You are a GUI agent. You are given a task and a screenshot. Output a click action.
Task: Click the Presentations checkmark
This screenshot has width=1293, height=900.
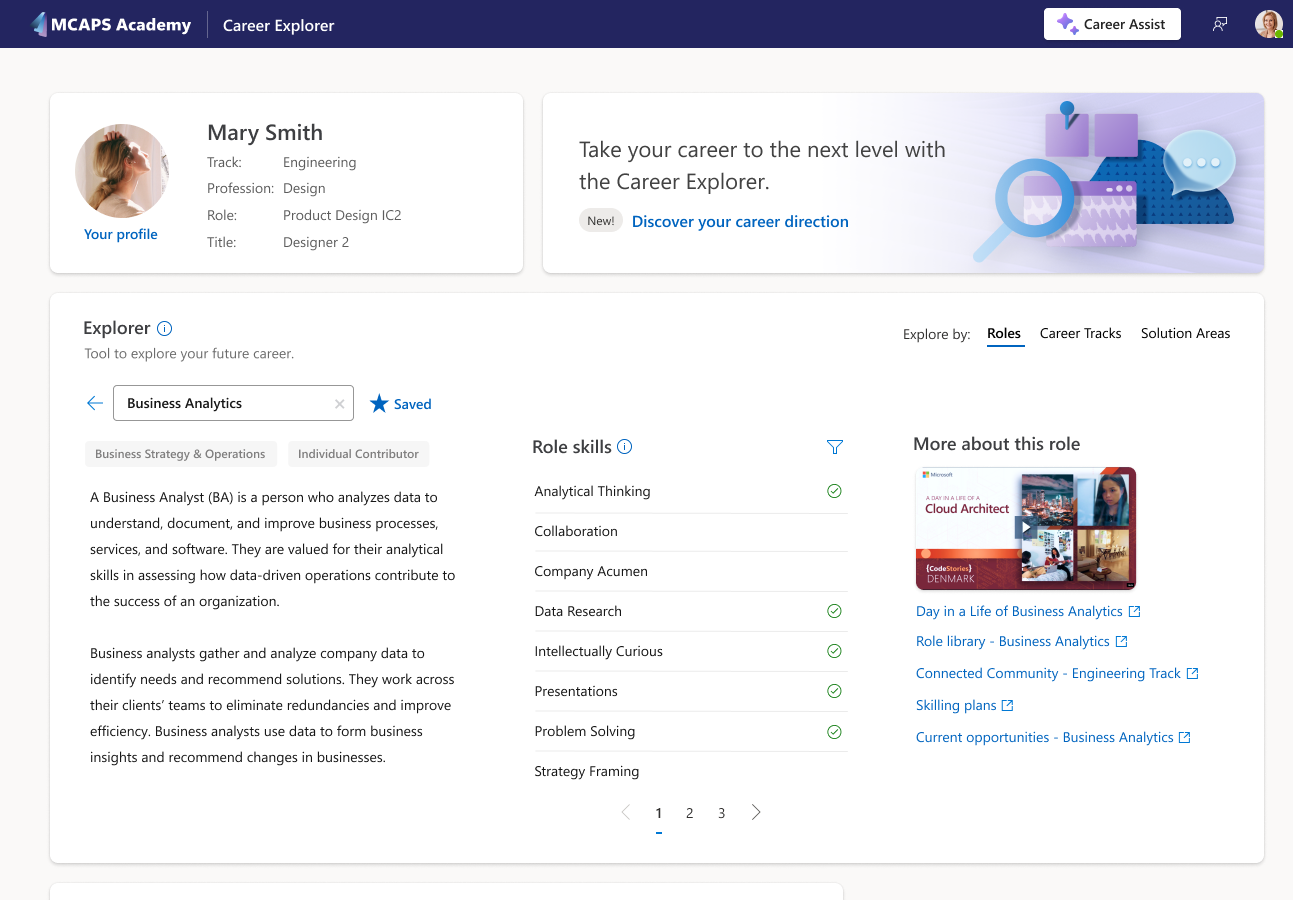point(834,691)
